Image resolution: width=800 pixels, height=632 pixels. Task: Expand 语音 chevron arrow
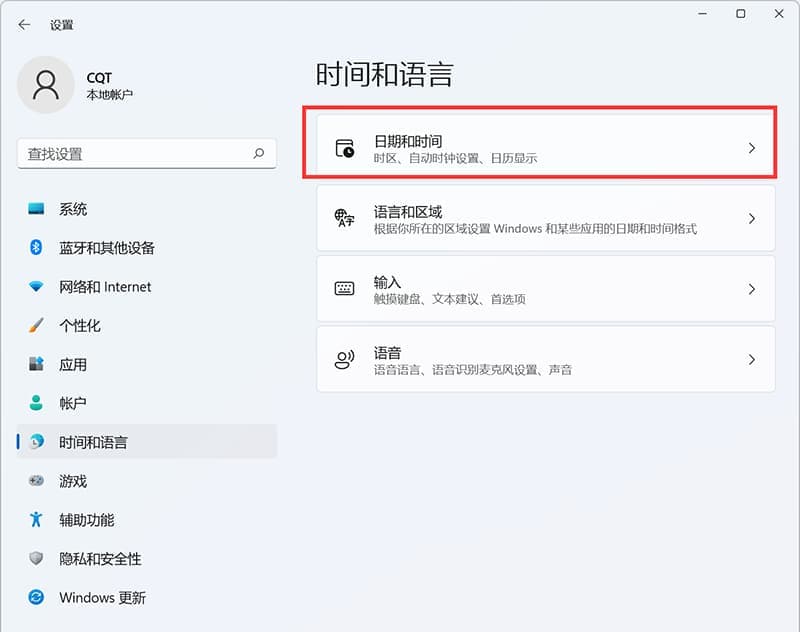click(752, 360)
